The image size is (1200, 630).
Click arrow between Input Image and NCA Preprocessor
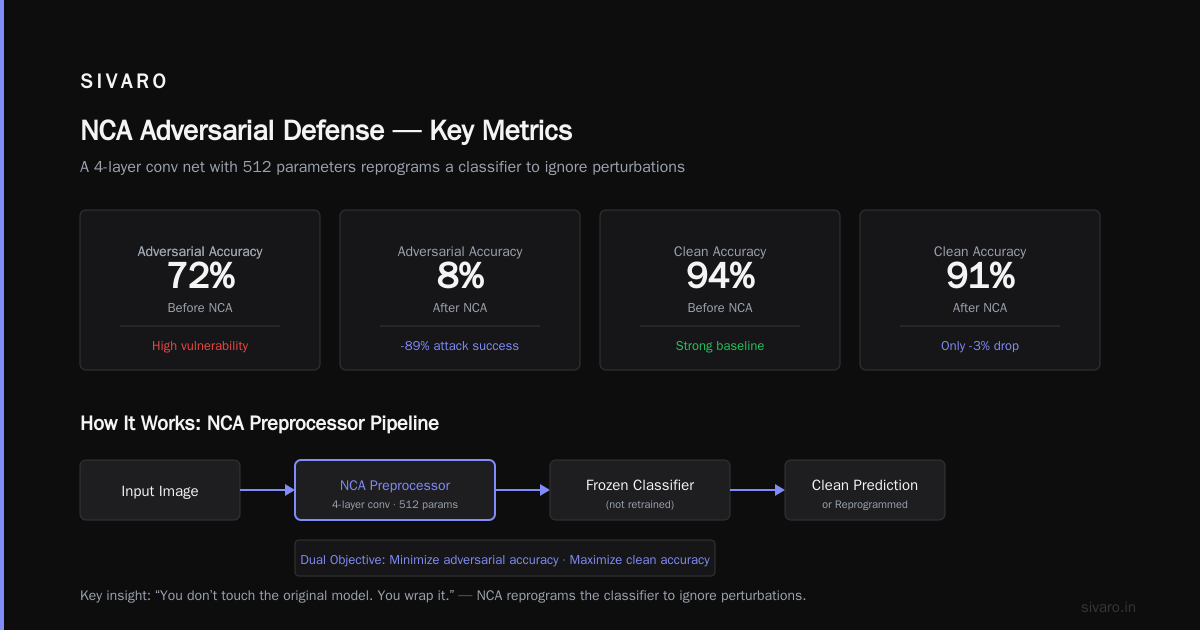[267, 490]
